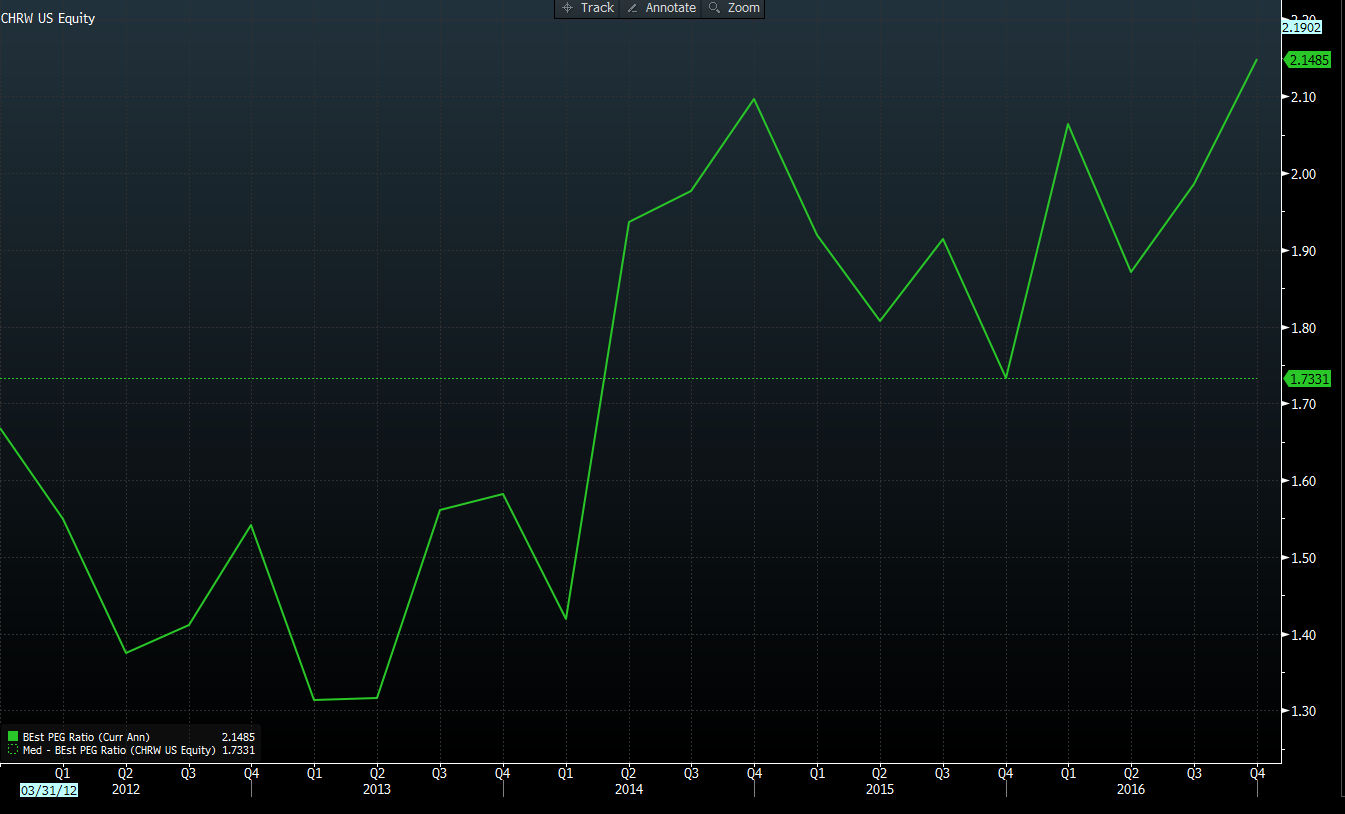
Task: Click the Q2 label above 2012
Action: click(126, 773)
